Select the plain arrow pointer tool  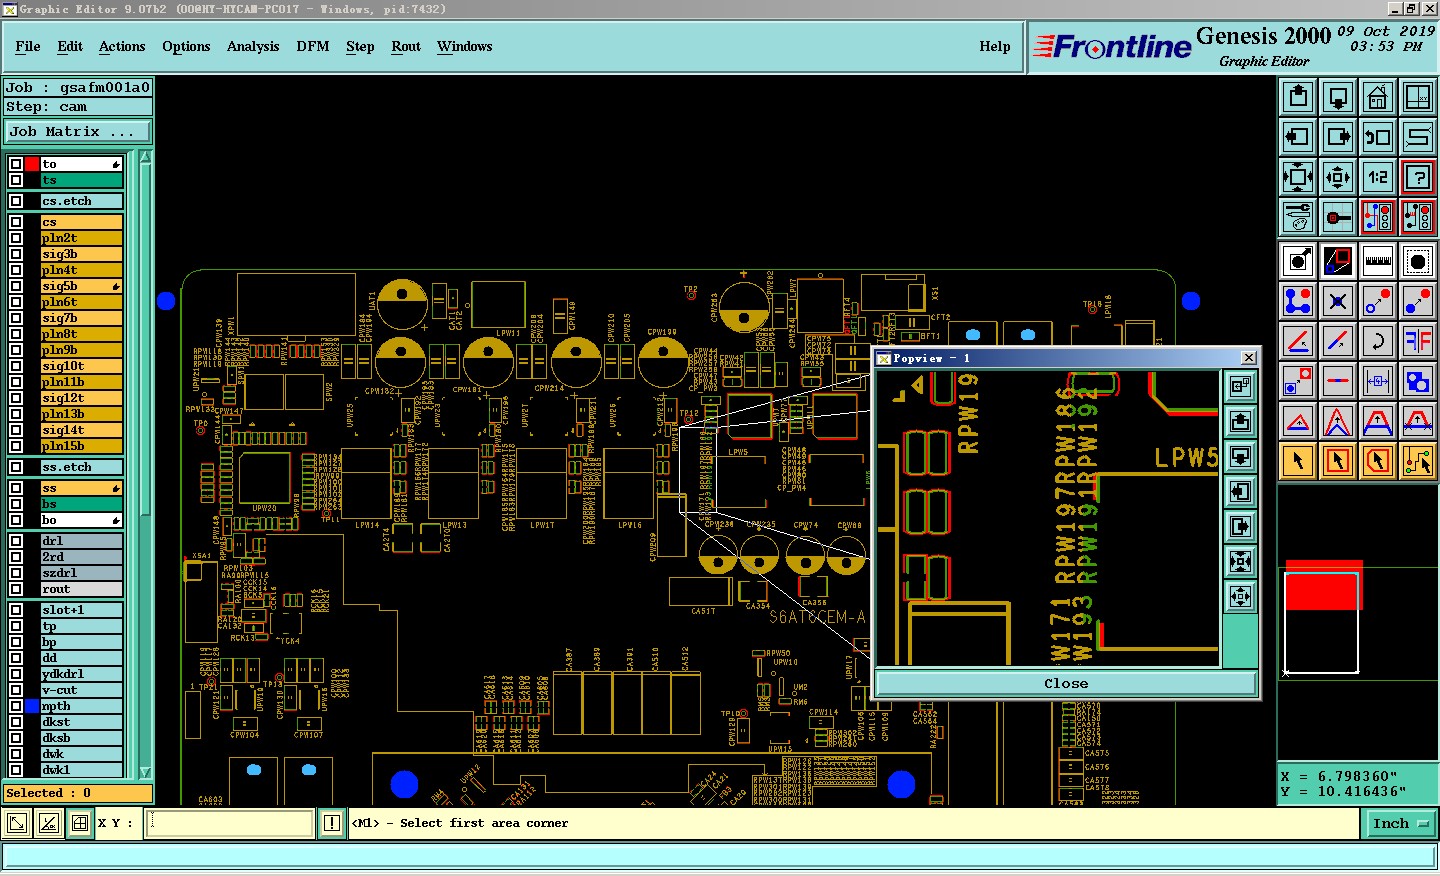[1298, 461]
